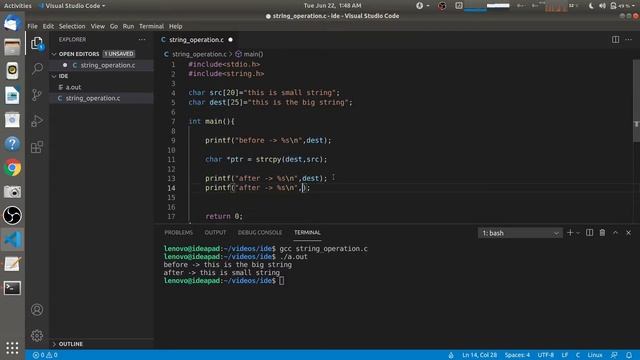Open the Edit menu
The height and width of the screenshot is (360, 640).
click(48, 26)
